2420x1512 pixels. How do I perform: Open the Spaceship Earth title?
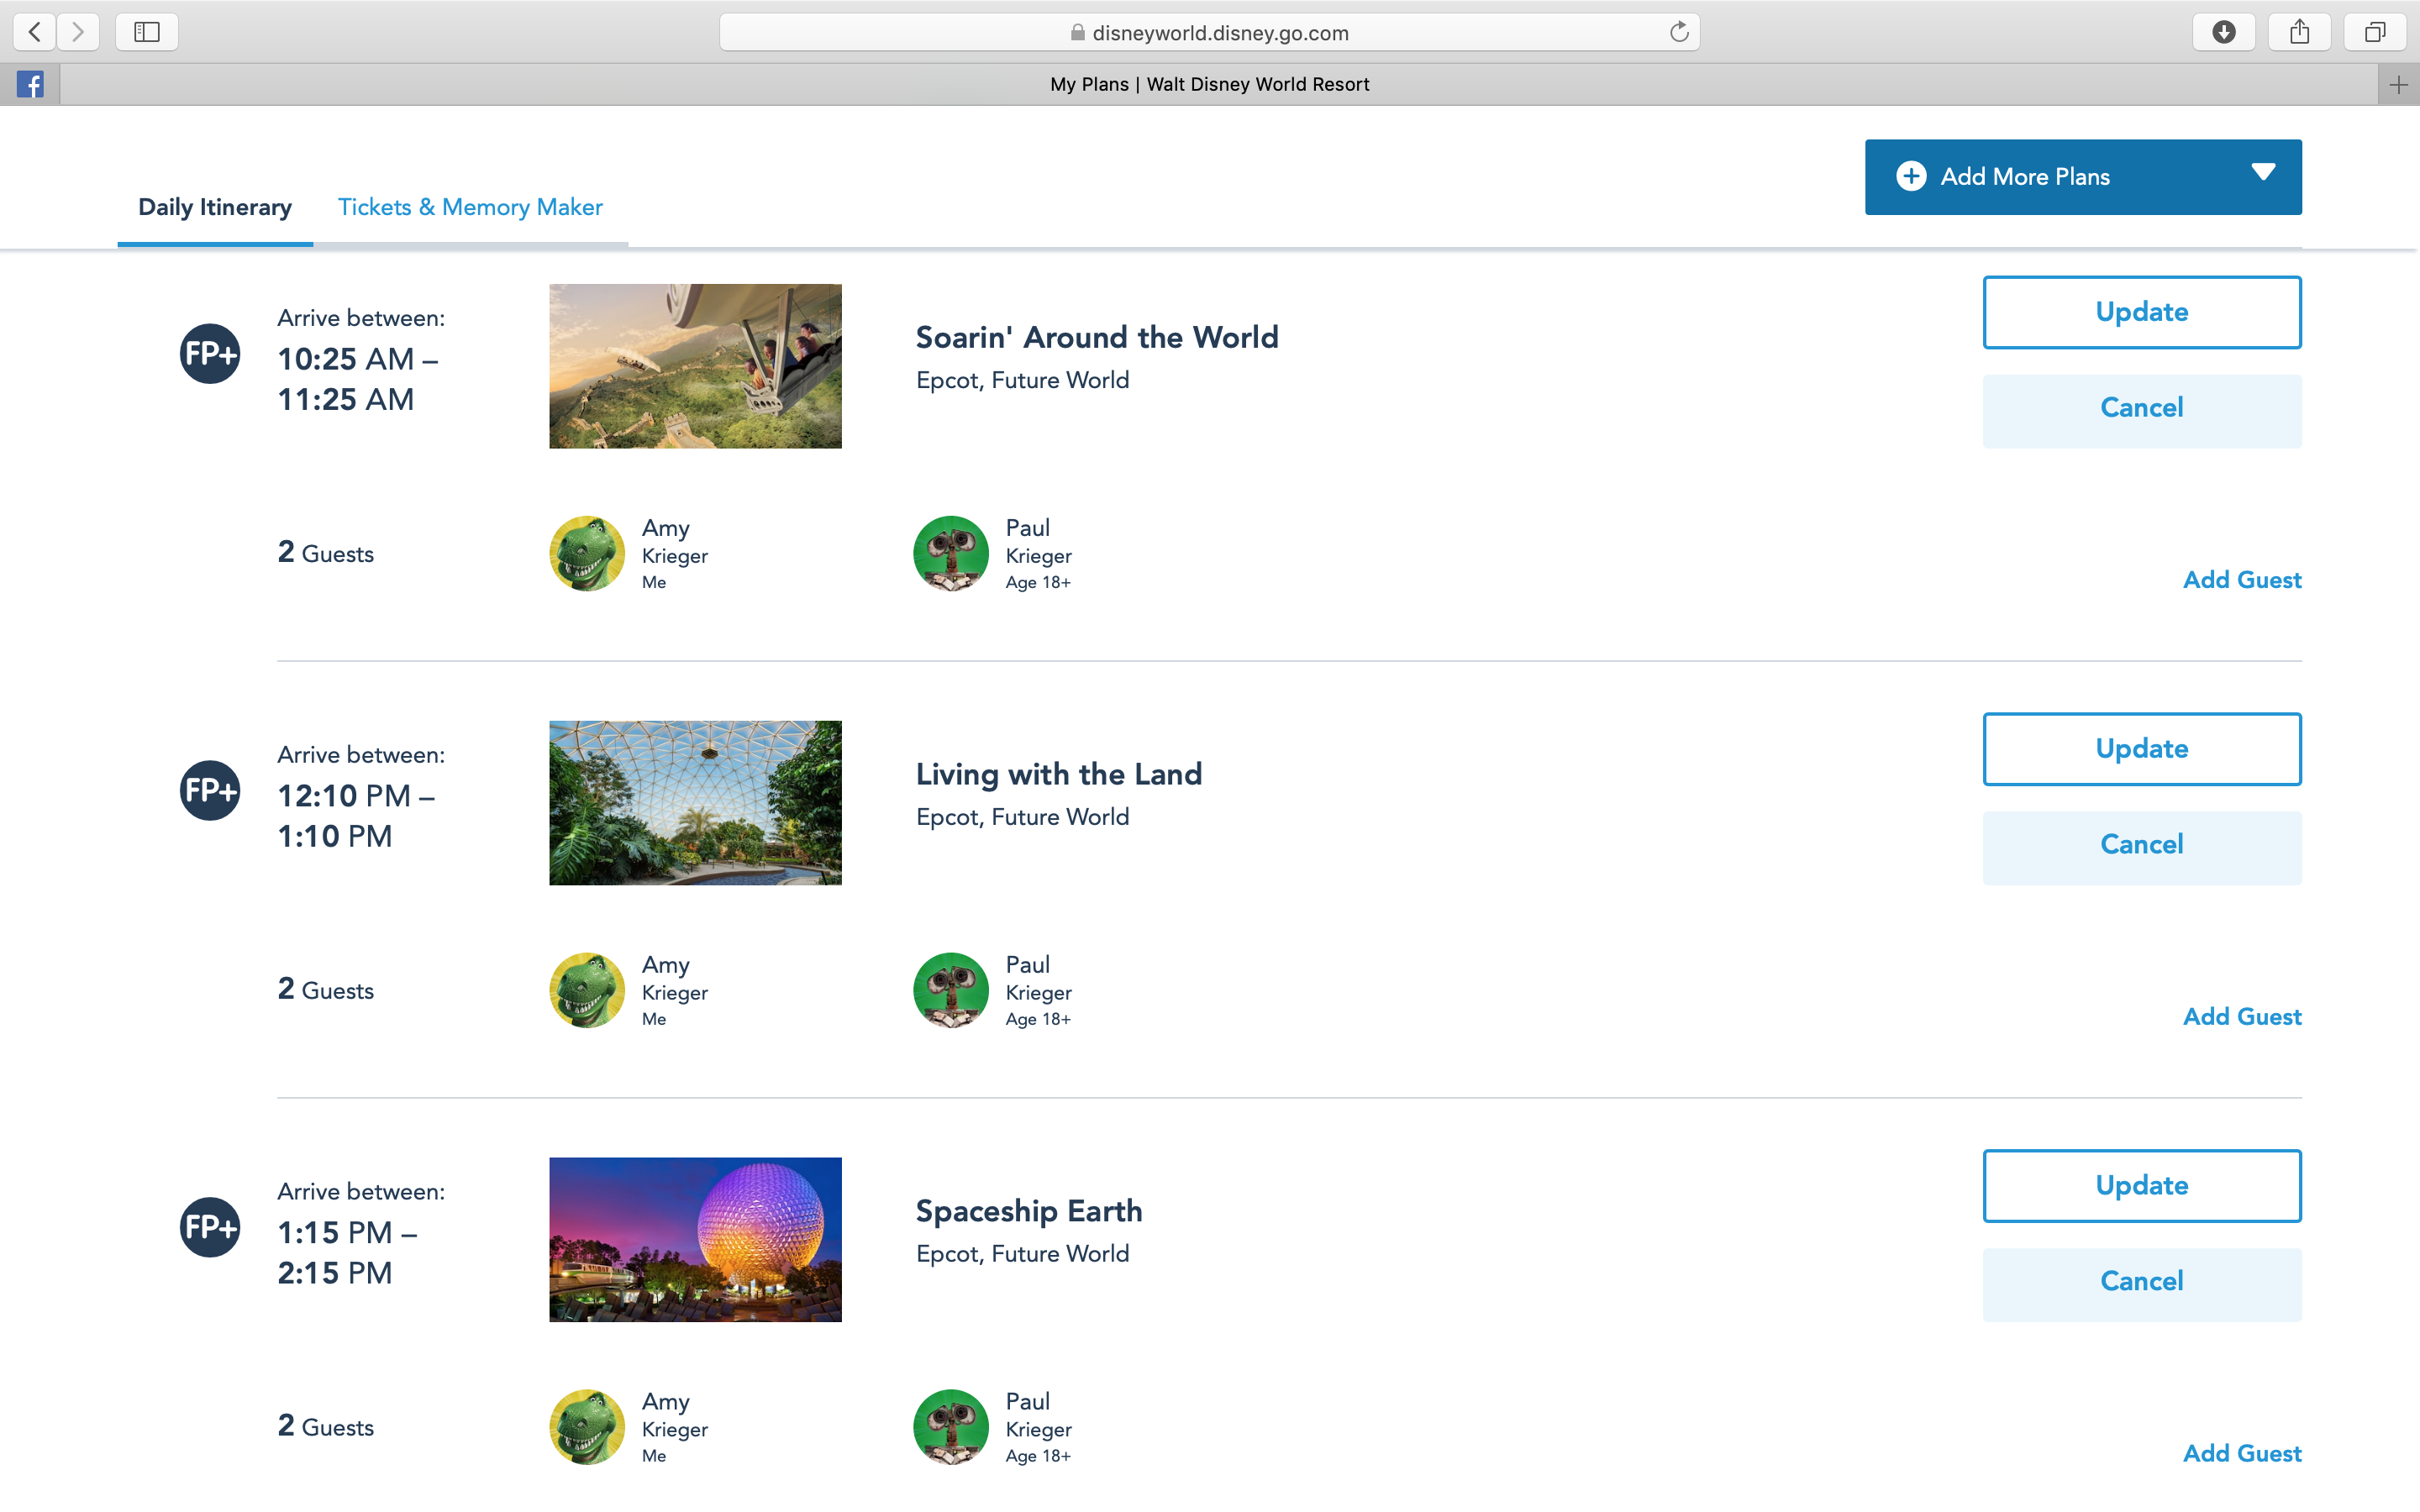point(1029,1211)
